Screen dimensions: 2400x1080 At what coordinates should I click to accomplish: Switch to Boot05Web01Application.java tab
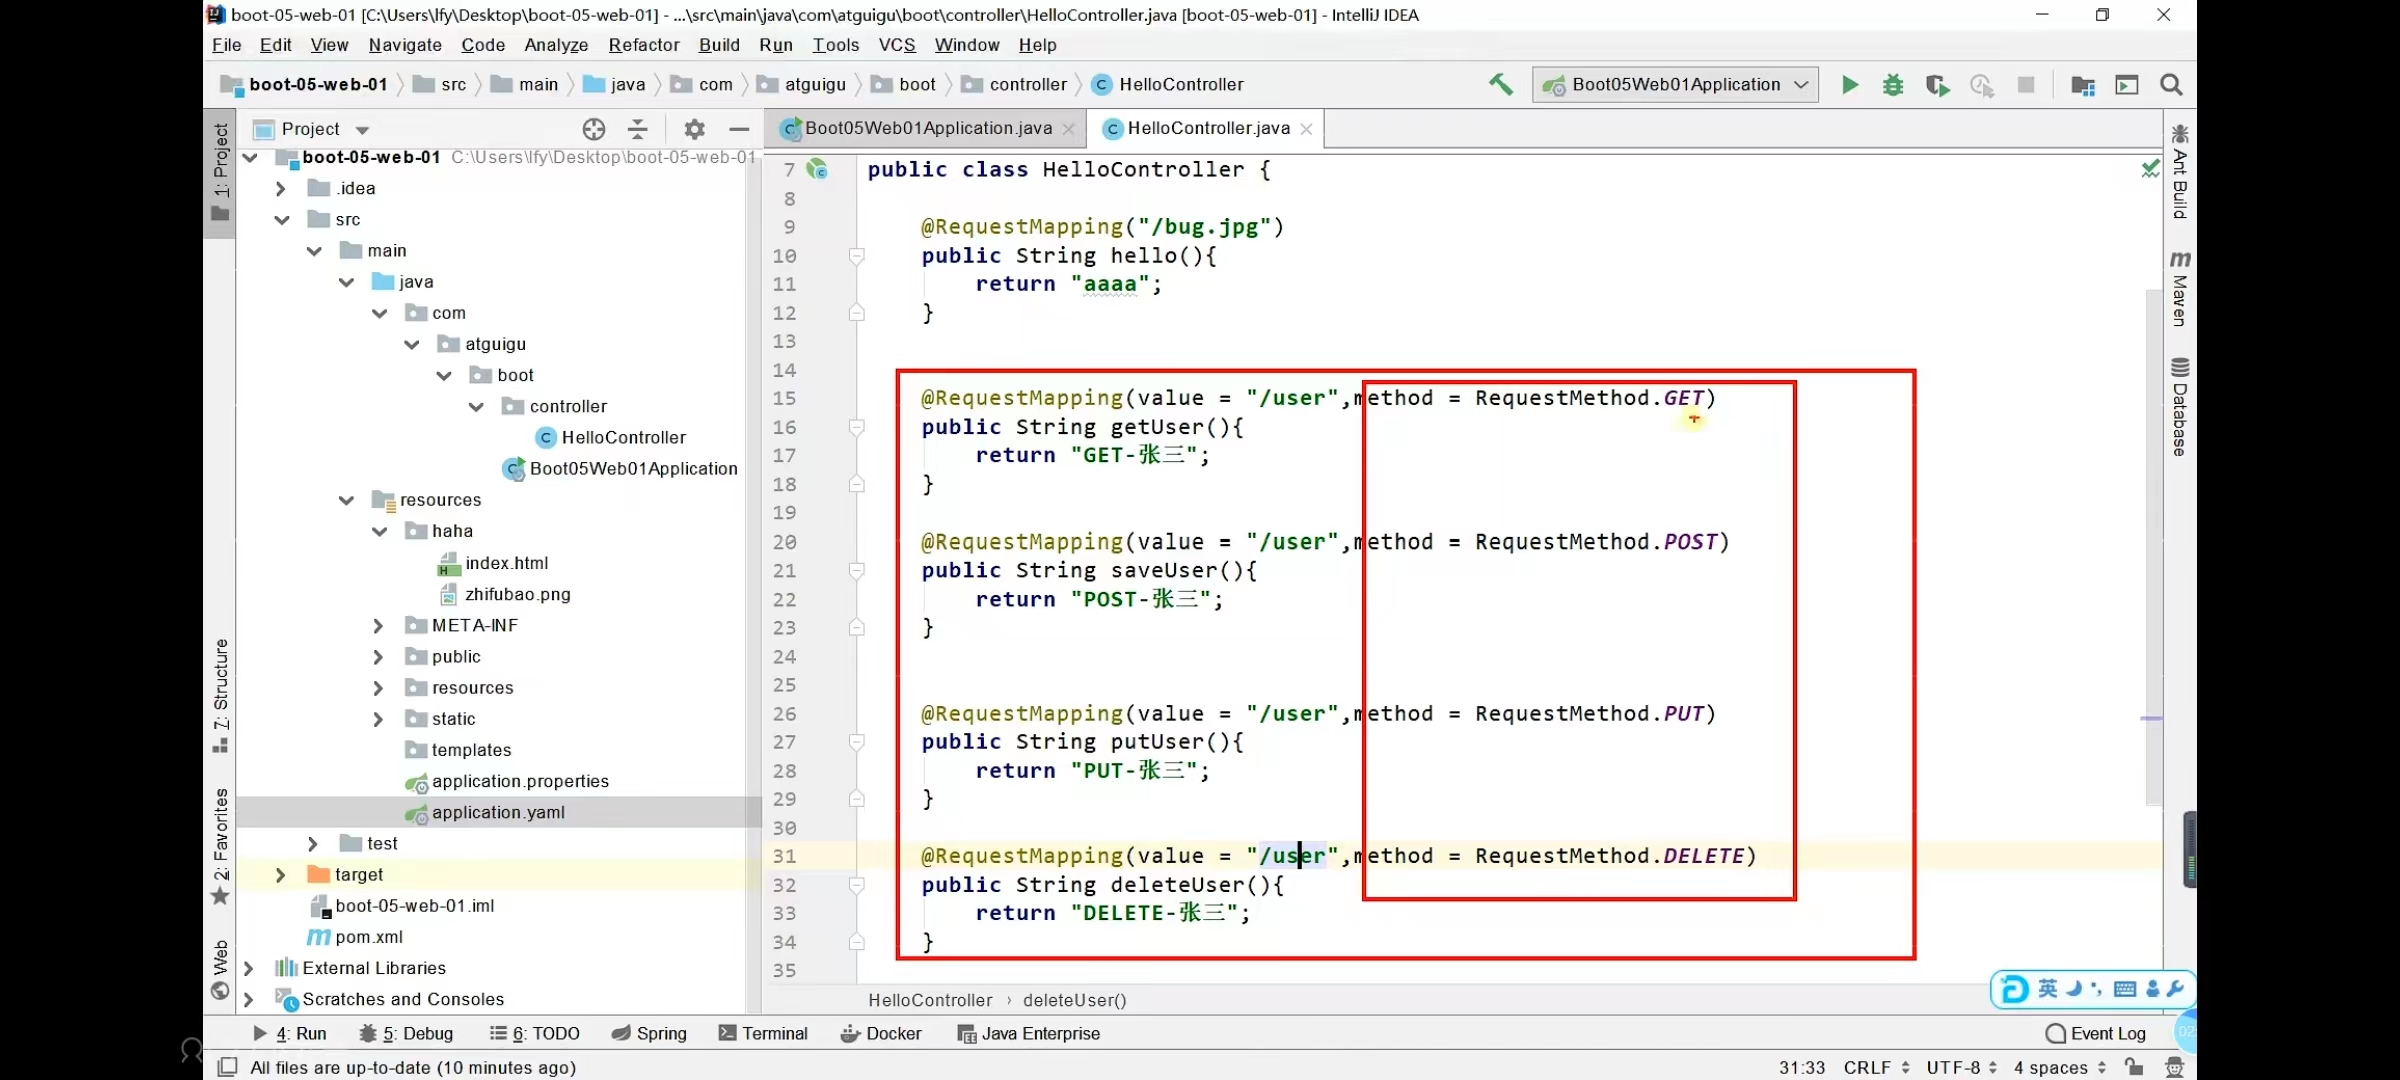coord(926,128)
